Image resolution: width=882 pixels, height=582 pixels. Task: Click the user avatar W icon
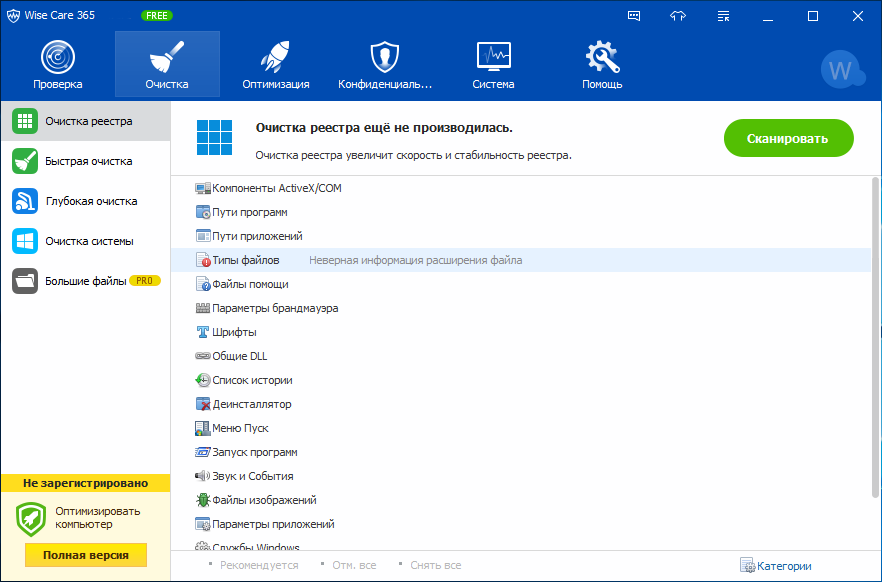click(842, 69)
